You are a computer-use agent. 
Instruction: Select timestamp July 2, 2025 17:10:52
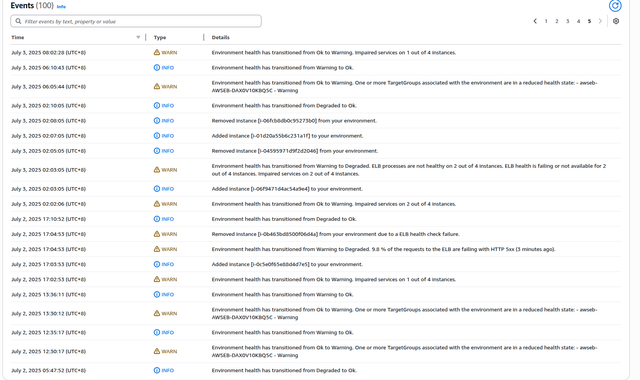point(49,219)
